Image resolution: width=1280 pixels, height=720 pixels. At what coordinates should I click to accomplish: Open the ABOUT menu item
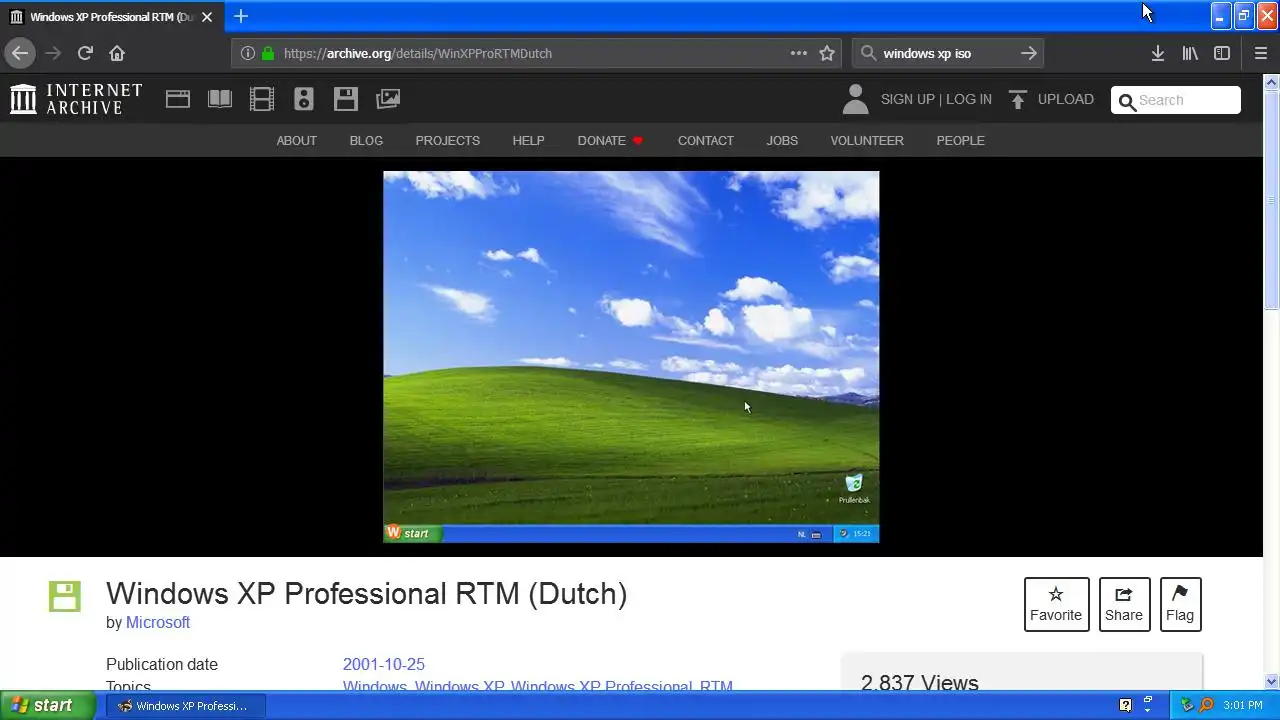coord(297,141)
